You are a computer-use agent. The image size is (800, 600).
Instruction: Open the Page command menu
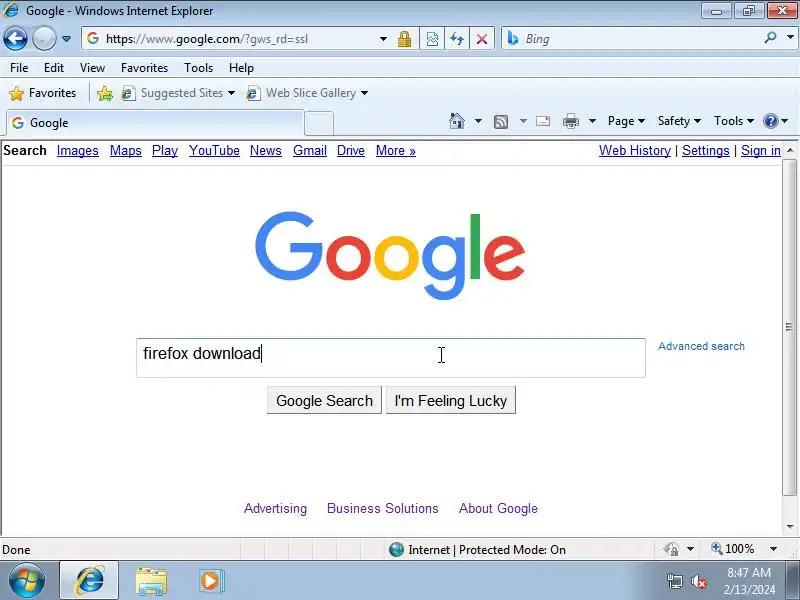(x=626, y=121)
